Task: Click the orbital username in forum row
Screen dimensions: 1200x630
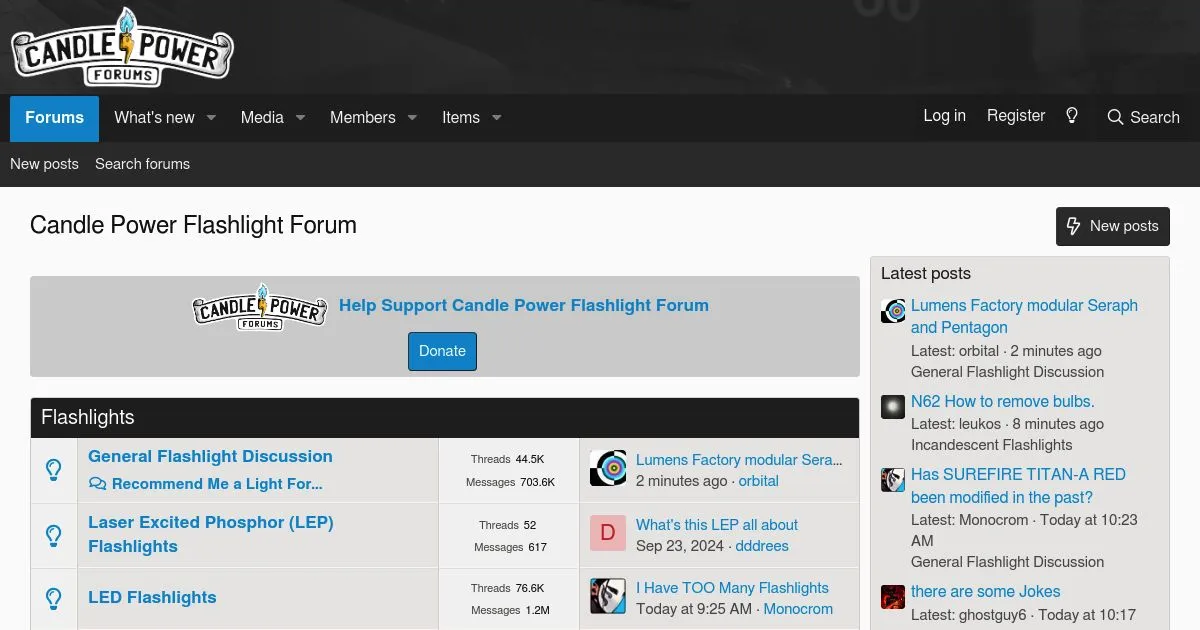Action: [758, 481]
